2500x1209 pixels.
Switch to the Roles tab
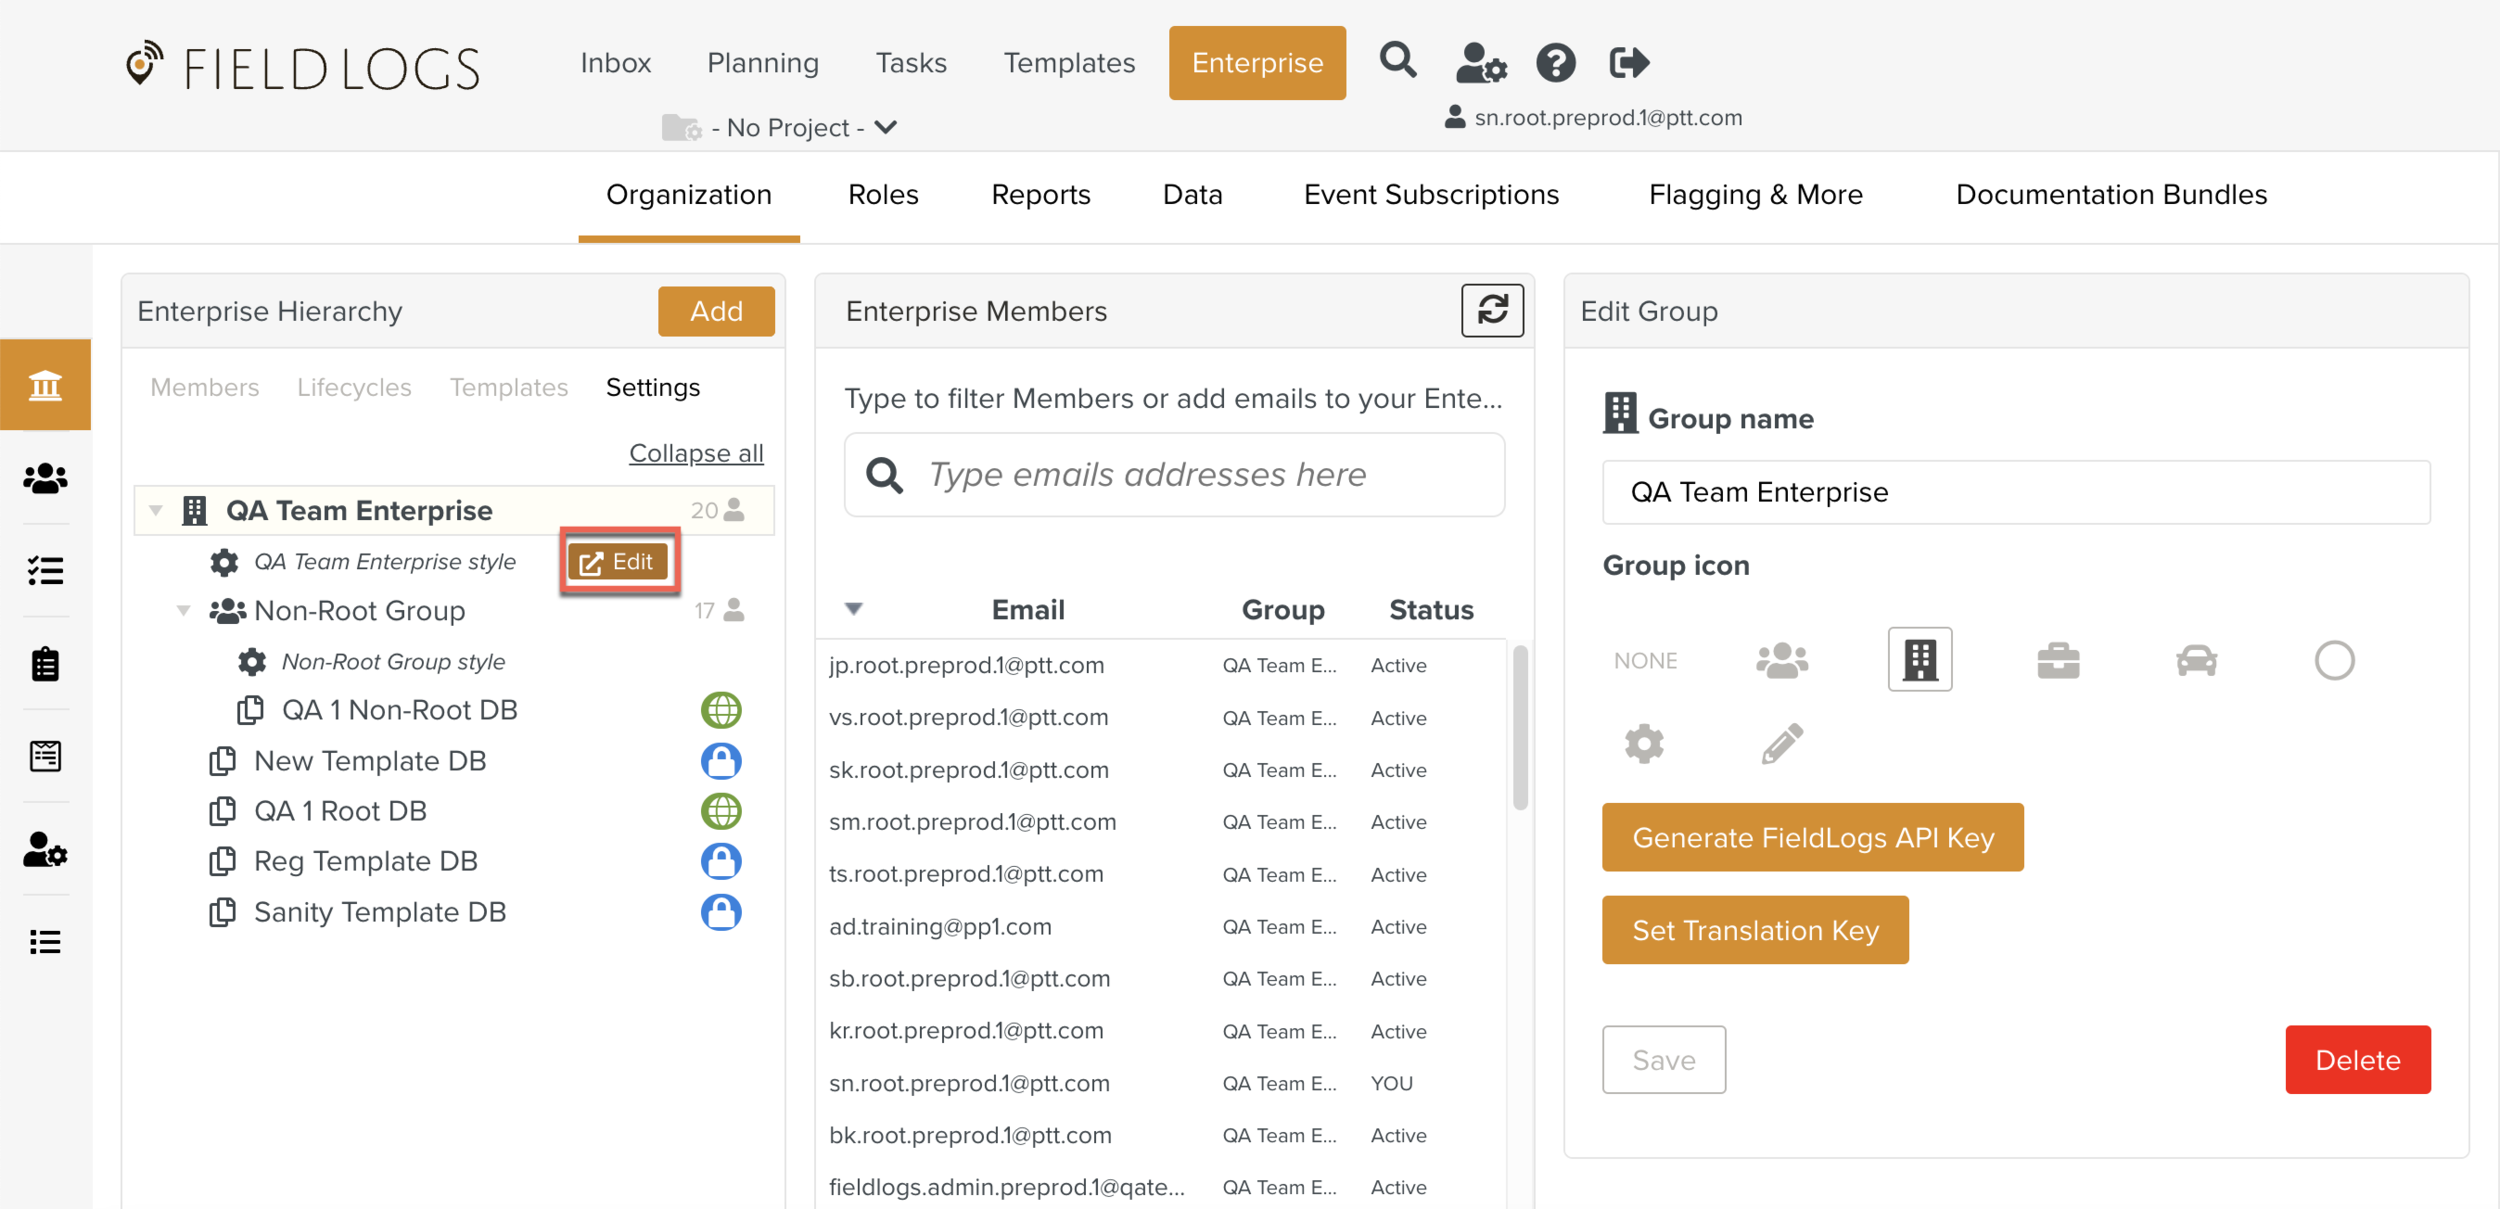pos(883,194)
